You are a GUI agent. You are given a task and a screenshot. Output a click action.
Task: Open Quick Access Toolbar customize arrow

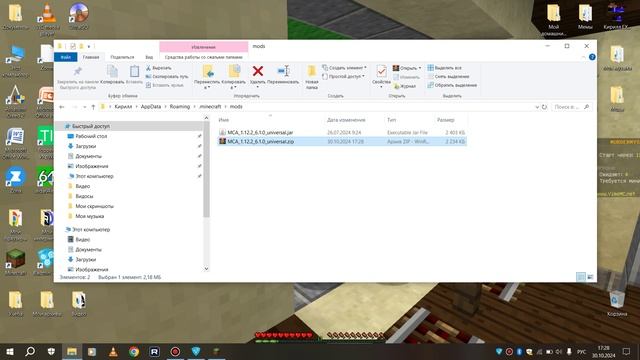click(x=89, y=47)
